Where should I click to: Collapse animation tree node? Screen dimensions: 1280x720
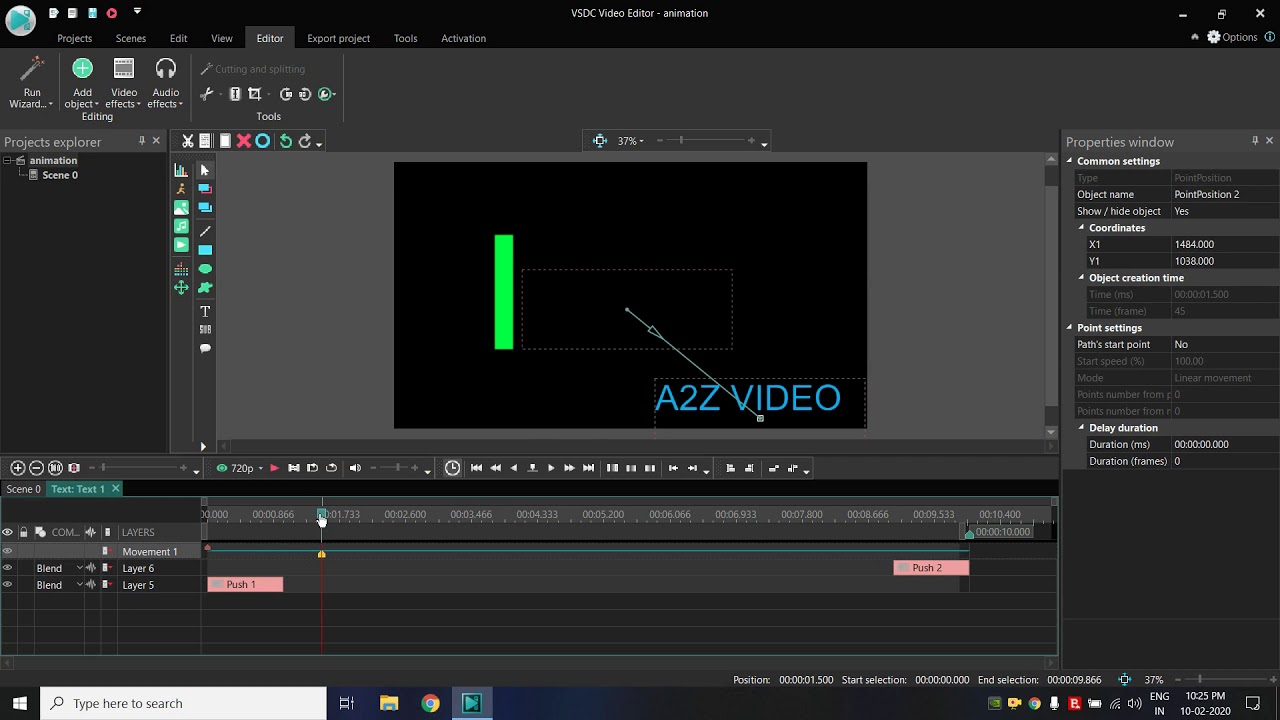point(8,160)
